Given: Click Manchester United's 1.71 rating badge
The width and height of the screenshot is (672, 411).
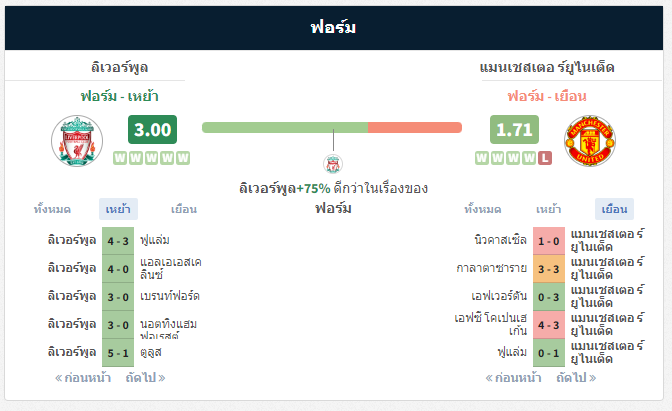Looking at the screenshot, I should tap(514, 129).
